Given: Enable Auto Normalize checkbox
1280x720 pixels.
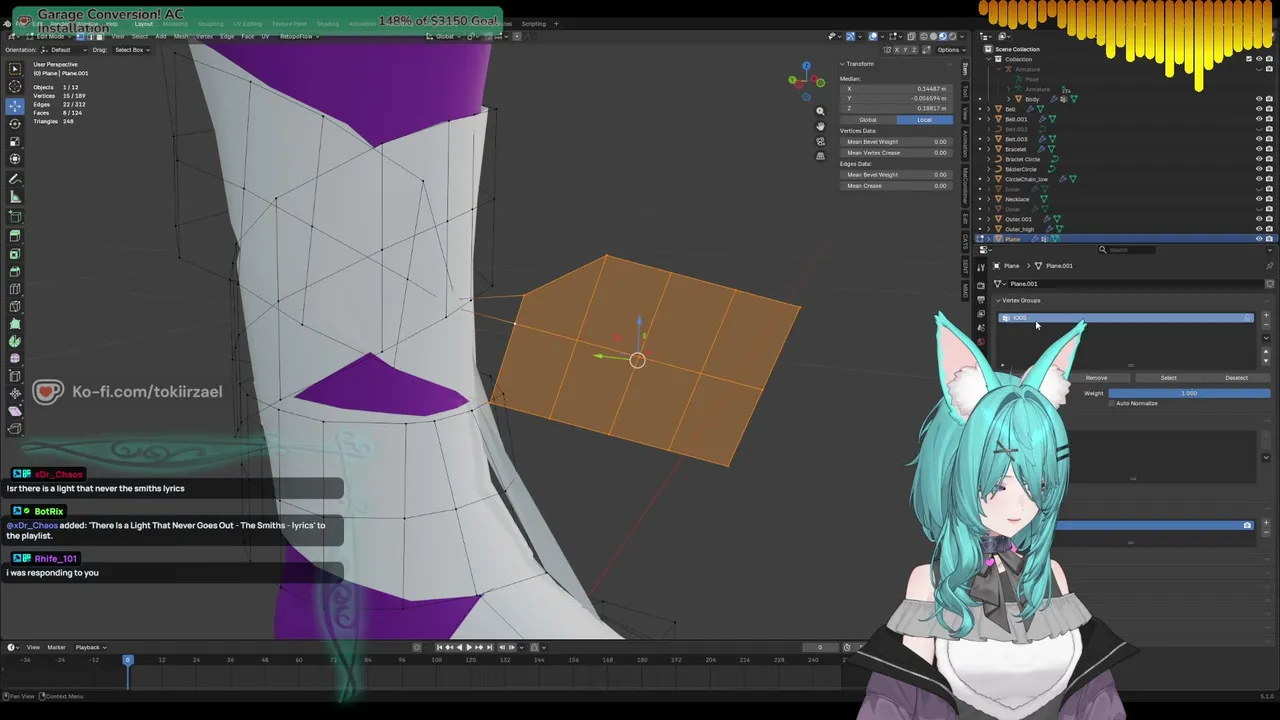Looking at the screenshot, I should pyautogui.click(x=1111, y=403).
